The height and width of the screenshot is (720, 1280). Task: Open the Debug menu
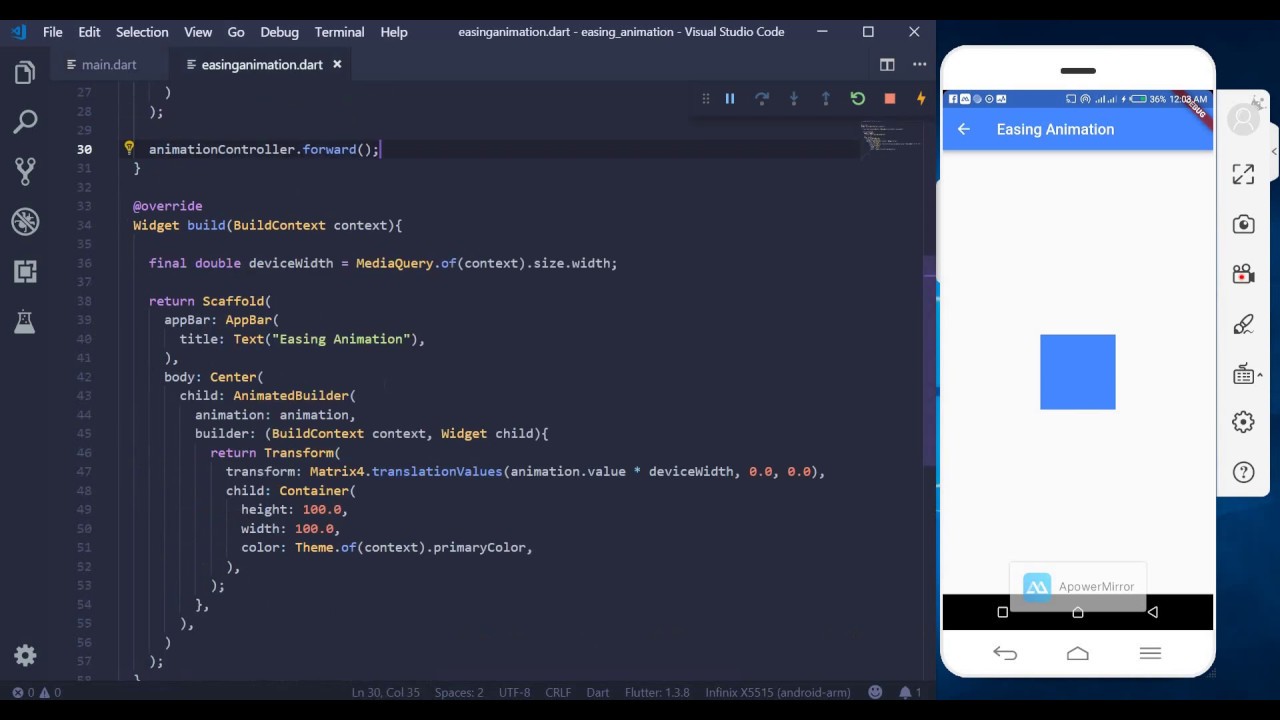(x=280, y=32)
